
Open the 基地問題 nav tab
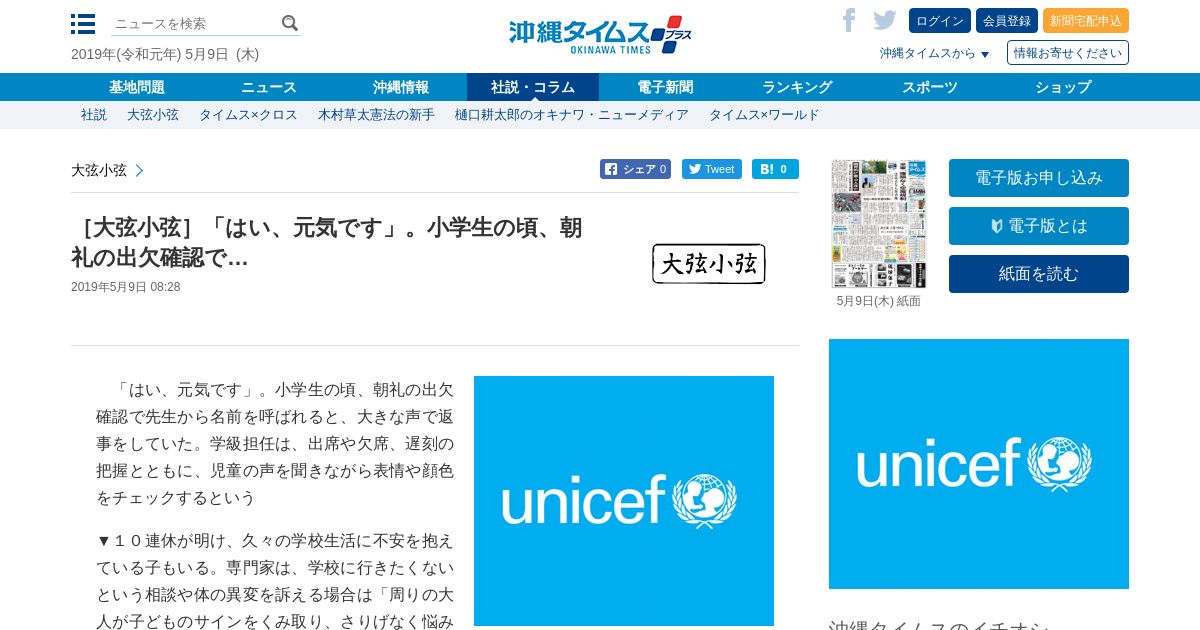137,87
